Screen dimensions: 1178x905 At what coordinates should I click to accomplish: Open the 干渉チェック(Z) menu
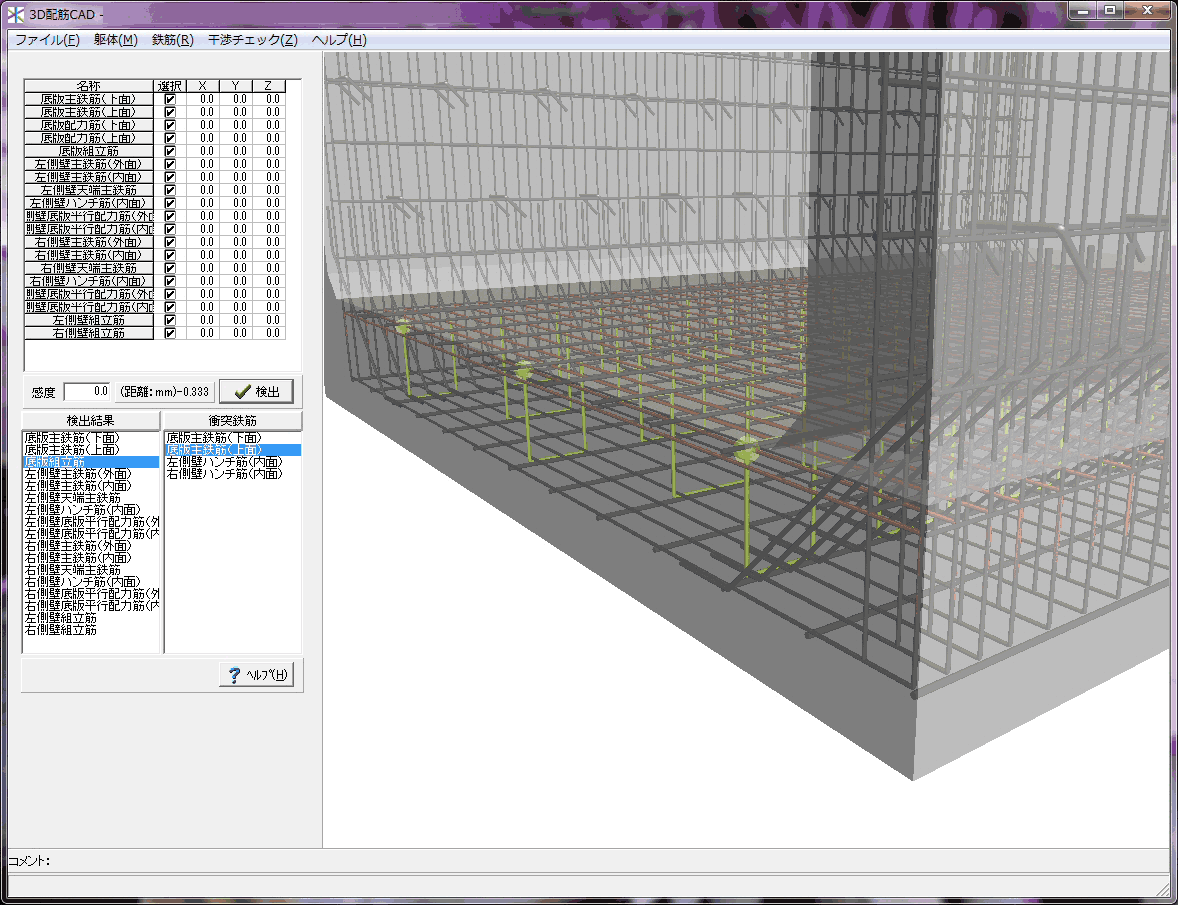(252, 40)
